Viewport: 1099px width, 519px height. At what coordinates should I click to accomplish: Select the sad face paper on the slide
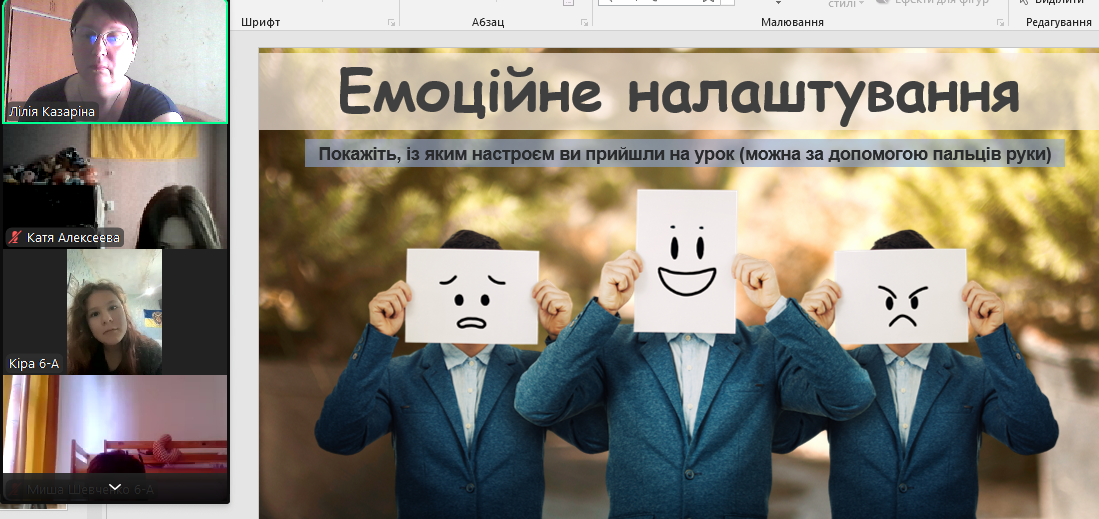point(472,295)
